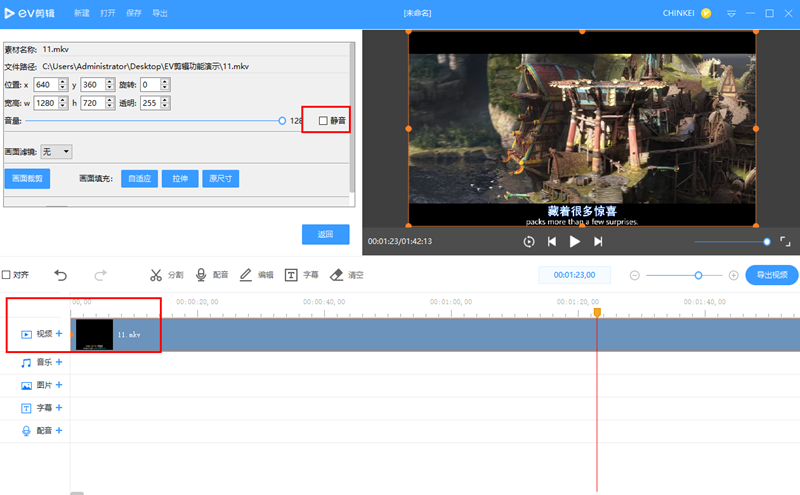The width and height of the screenshot is (800, 495).
Task: Click the 音量 volume slider handle
Action: (282, 121)
